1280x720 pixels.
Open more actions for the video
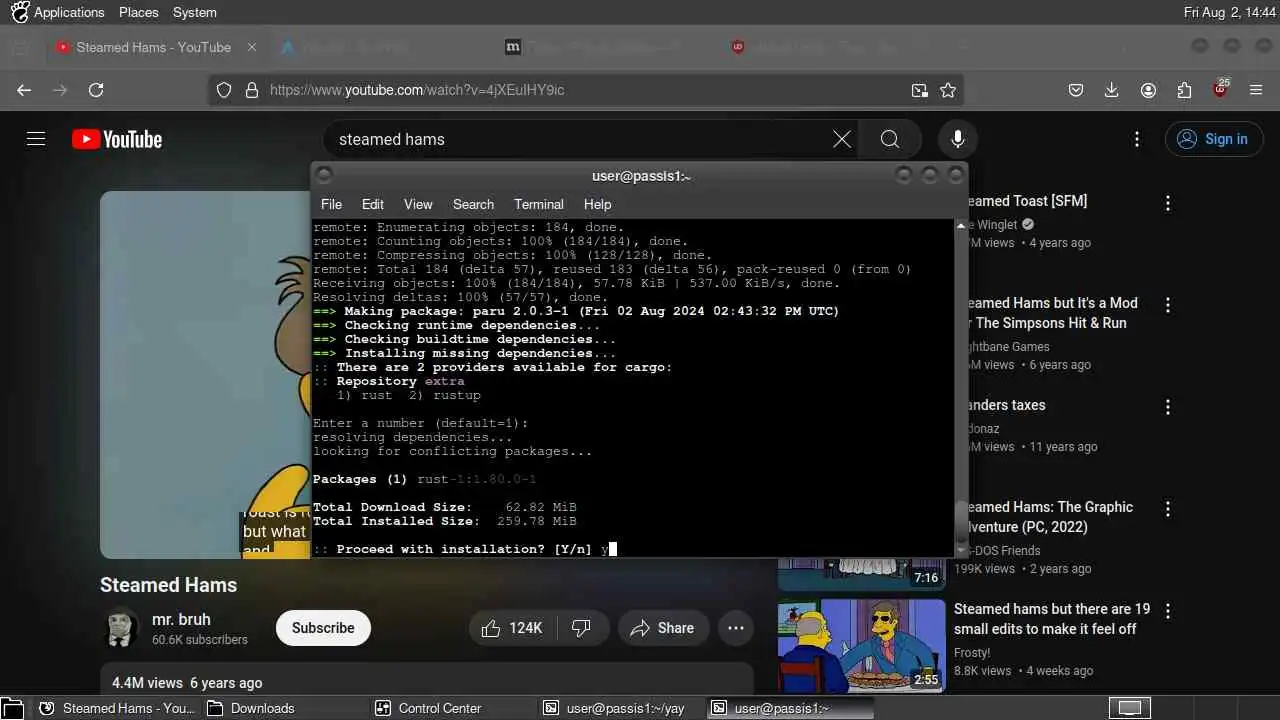coord(736,628)
